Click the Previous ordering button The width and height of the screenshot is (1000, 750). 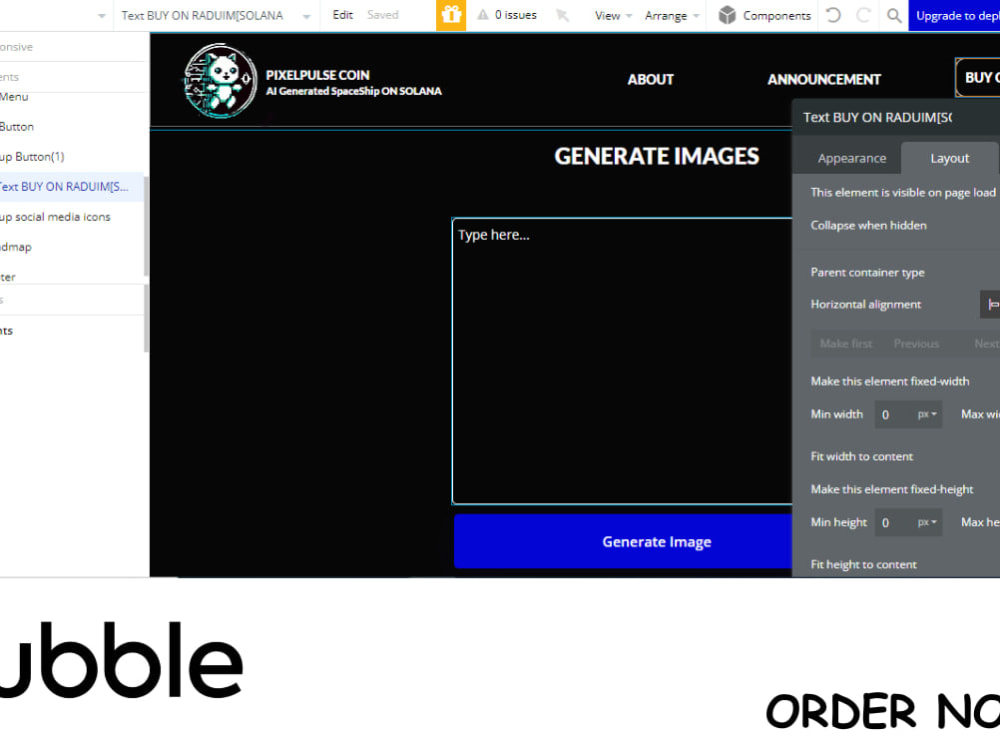pyautogui.click(x=916, y=344)
